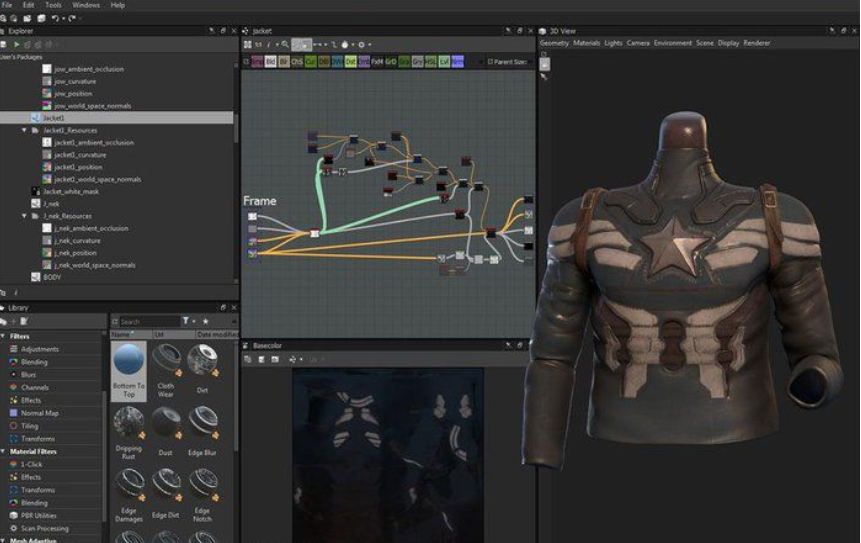Collapse the Material Filters category

pos(4,451)
